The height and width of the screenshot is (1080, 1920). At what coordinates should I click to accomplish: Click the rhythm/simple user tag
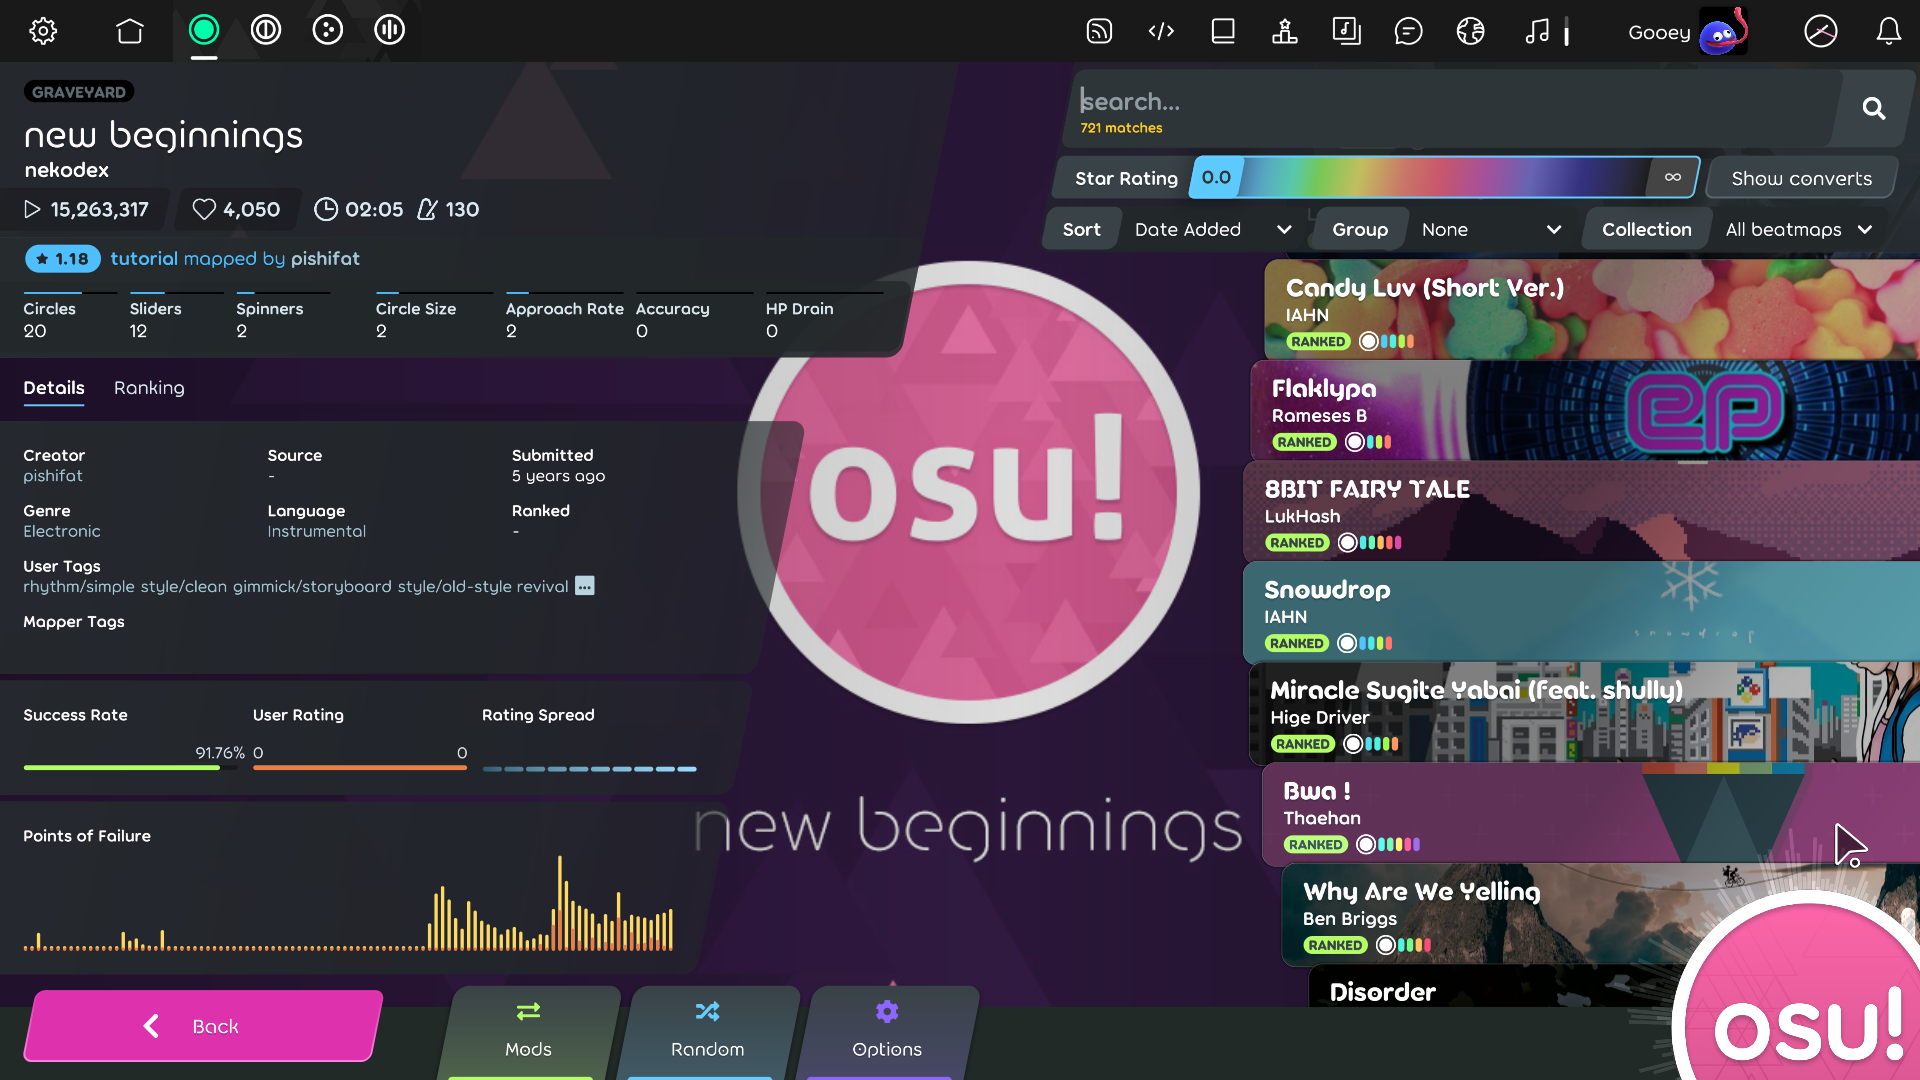[79, 587]
